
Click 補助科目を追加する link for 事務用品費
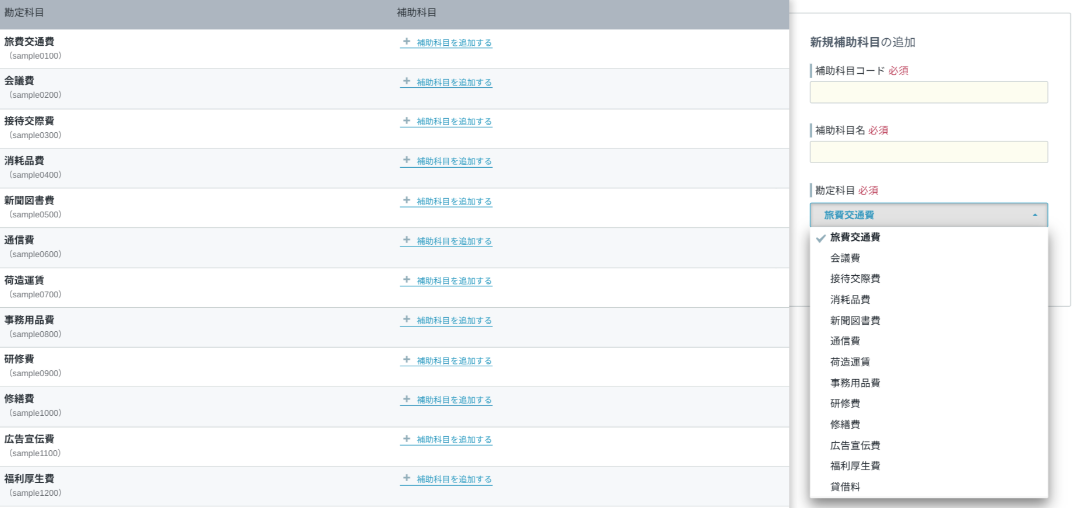tap(446, 321)
